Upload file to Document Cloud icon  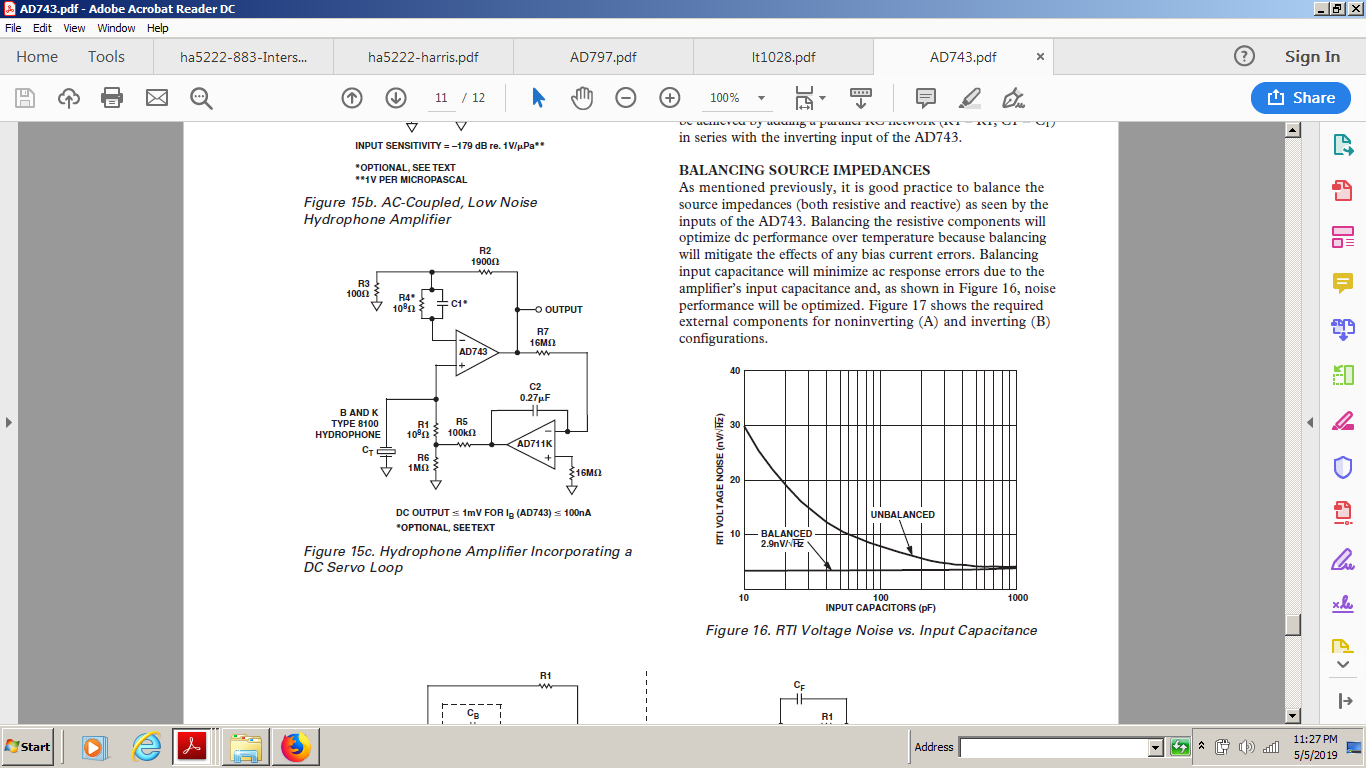(69, 98)
